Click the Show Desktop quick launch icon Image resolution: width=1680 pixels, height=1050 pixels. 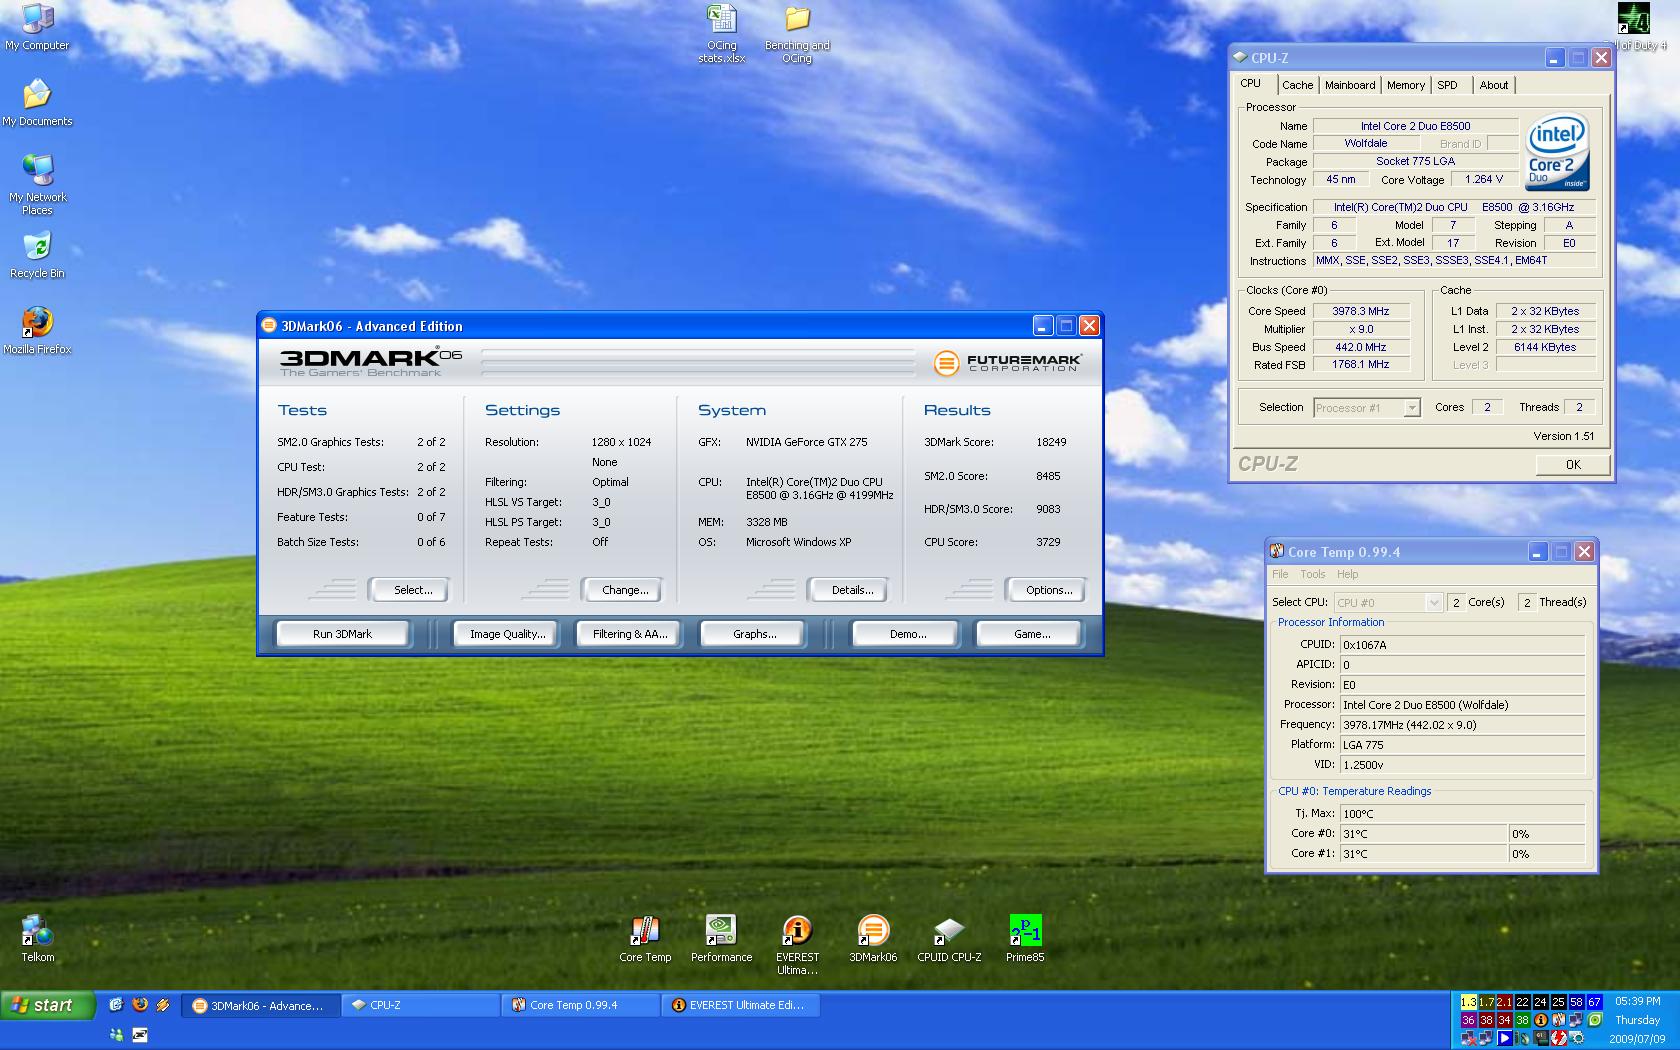point(116,1004)
